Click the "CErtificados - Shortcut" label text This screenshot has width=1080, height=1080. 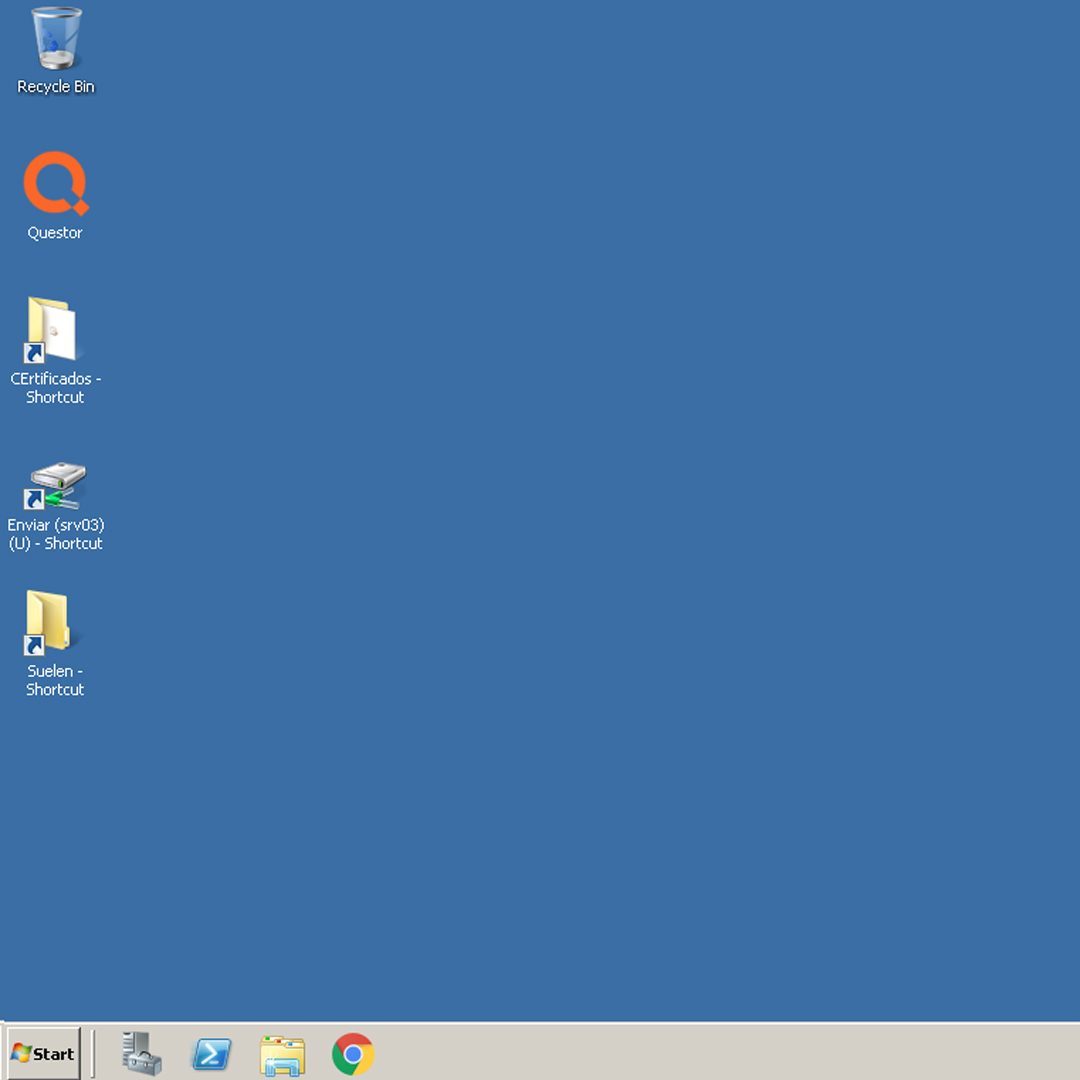coord(55,388)
